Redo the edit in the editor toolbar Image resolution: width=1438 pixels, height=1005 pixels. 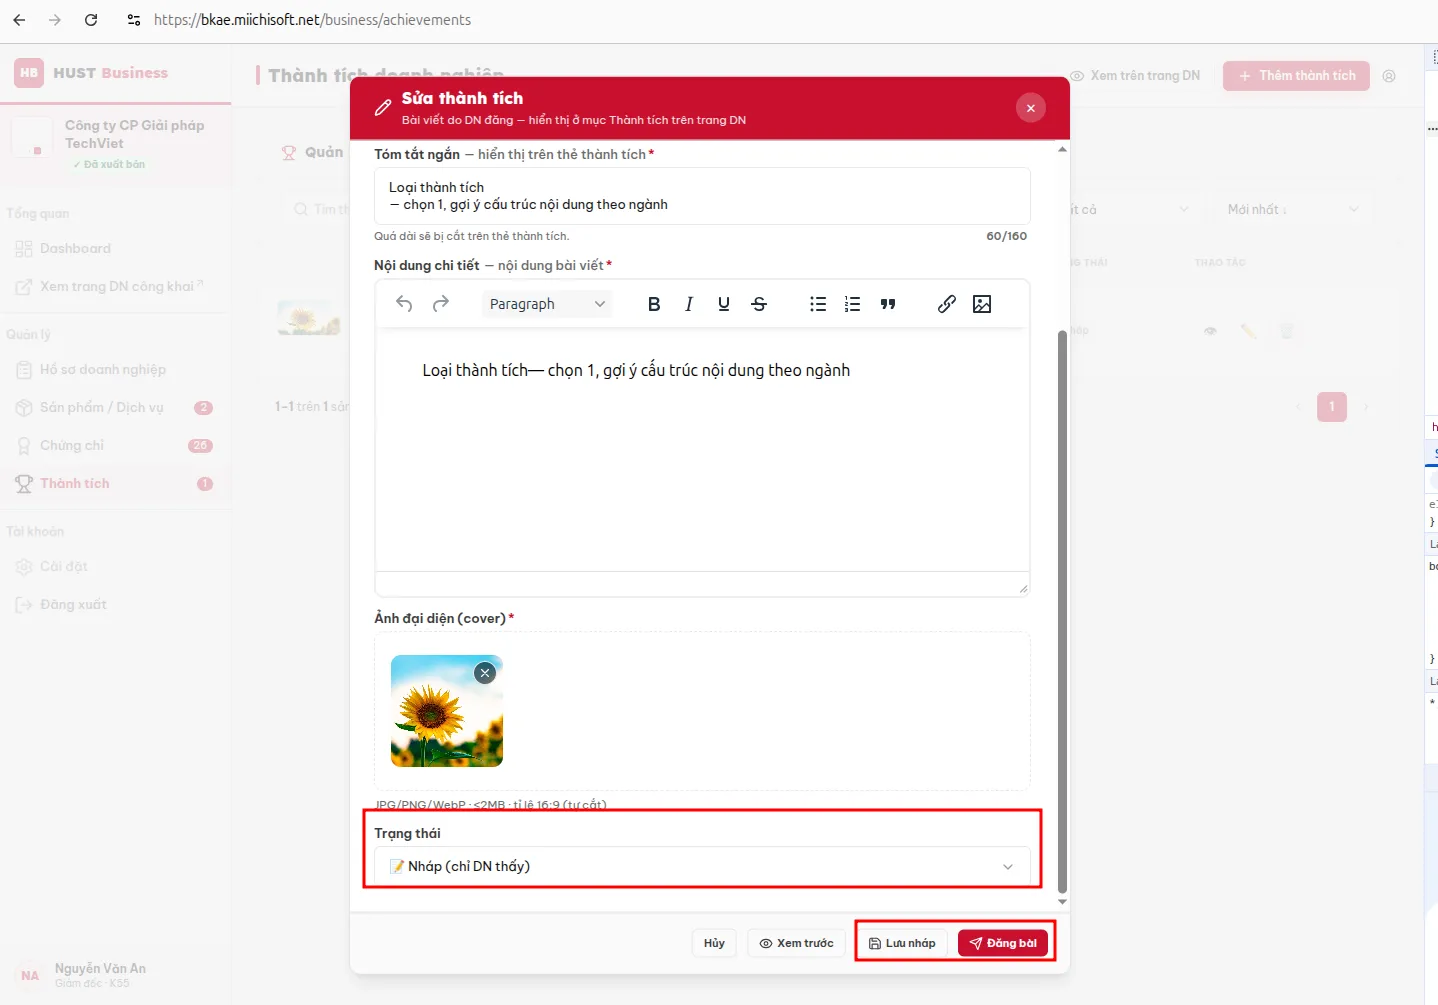(x=440, y=304)
